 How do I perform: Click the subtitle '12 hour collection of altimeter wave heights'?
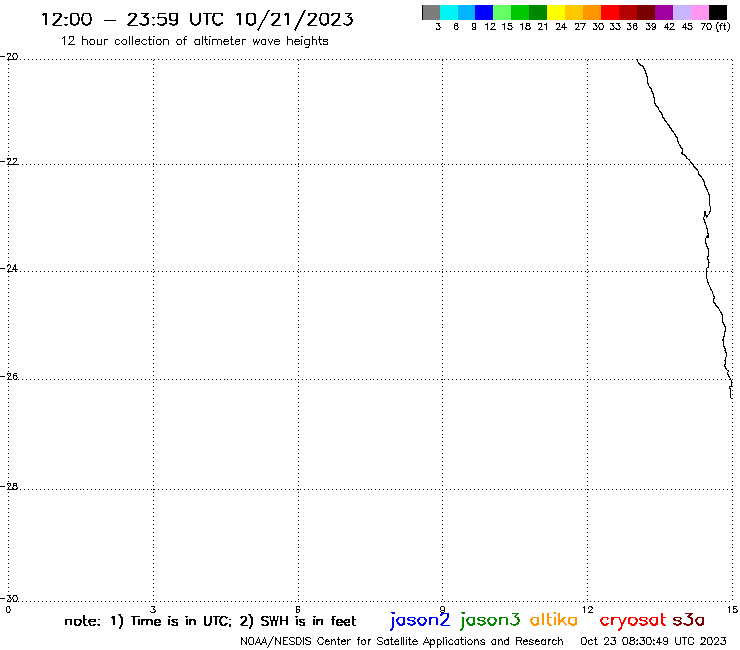click(194, 41)
